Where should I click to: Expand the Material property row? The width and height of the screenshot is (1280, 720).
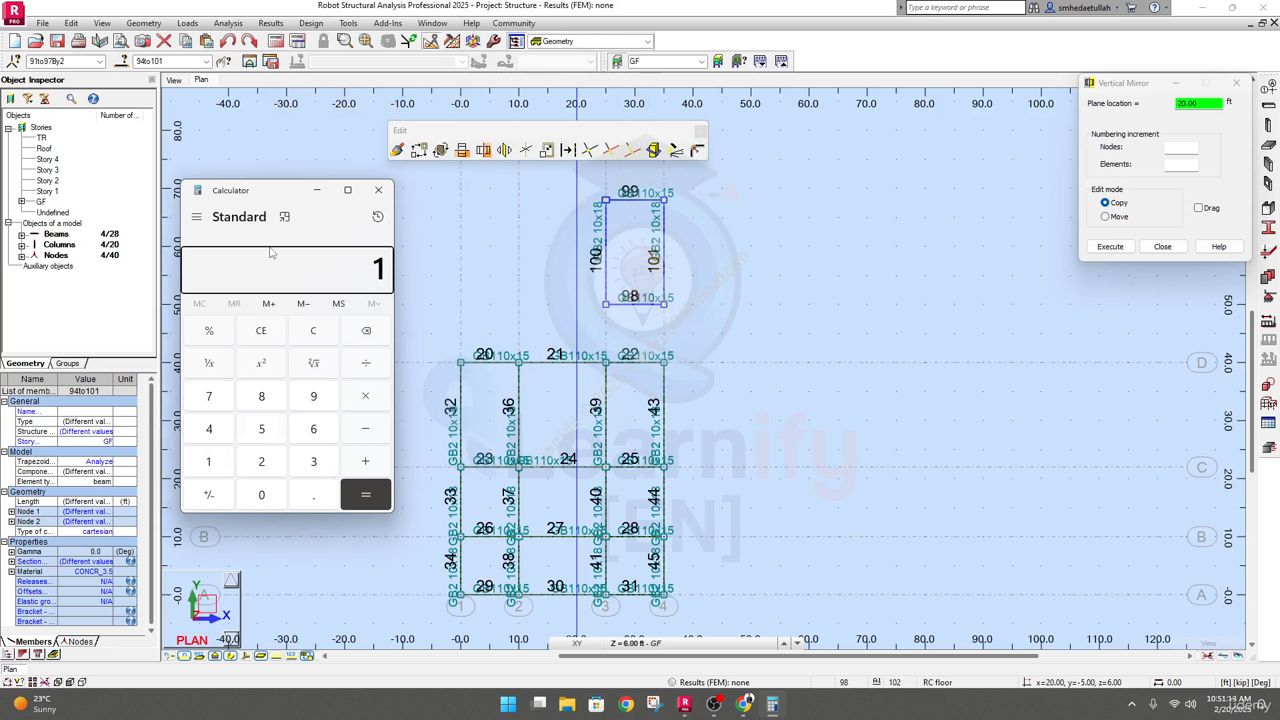click(11, 572)
